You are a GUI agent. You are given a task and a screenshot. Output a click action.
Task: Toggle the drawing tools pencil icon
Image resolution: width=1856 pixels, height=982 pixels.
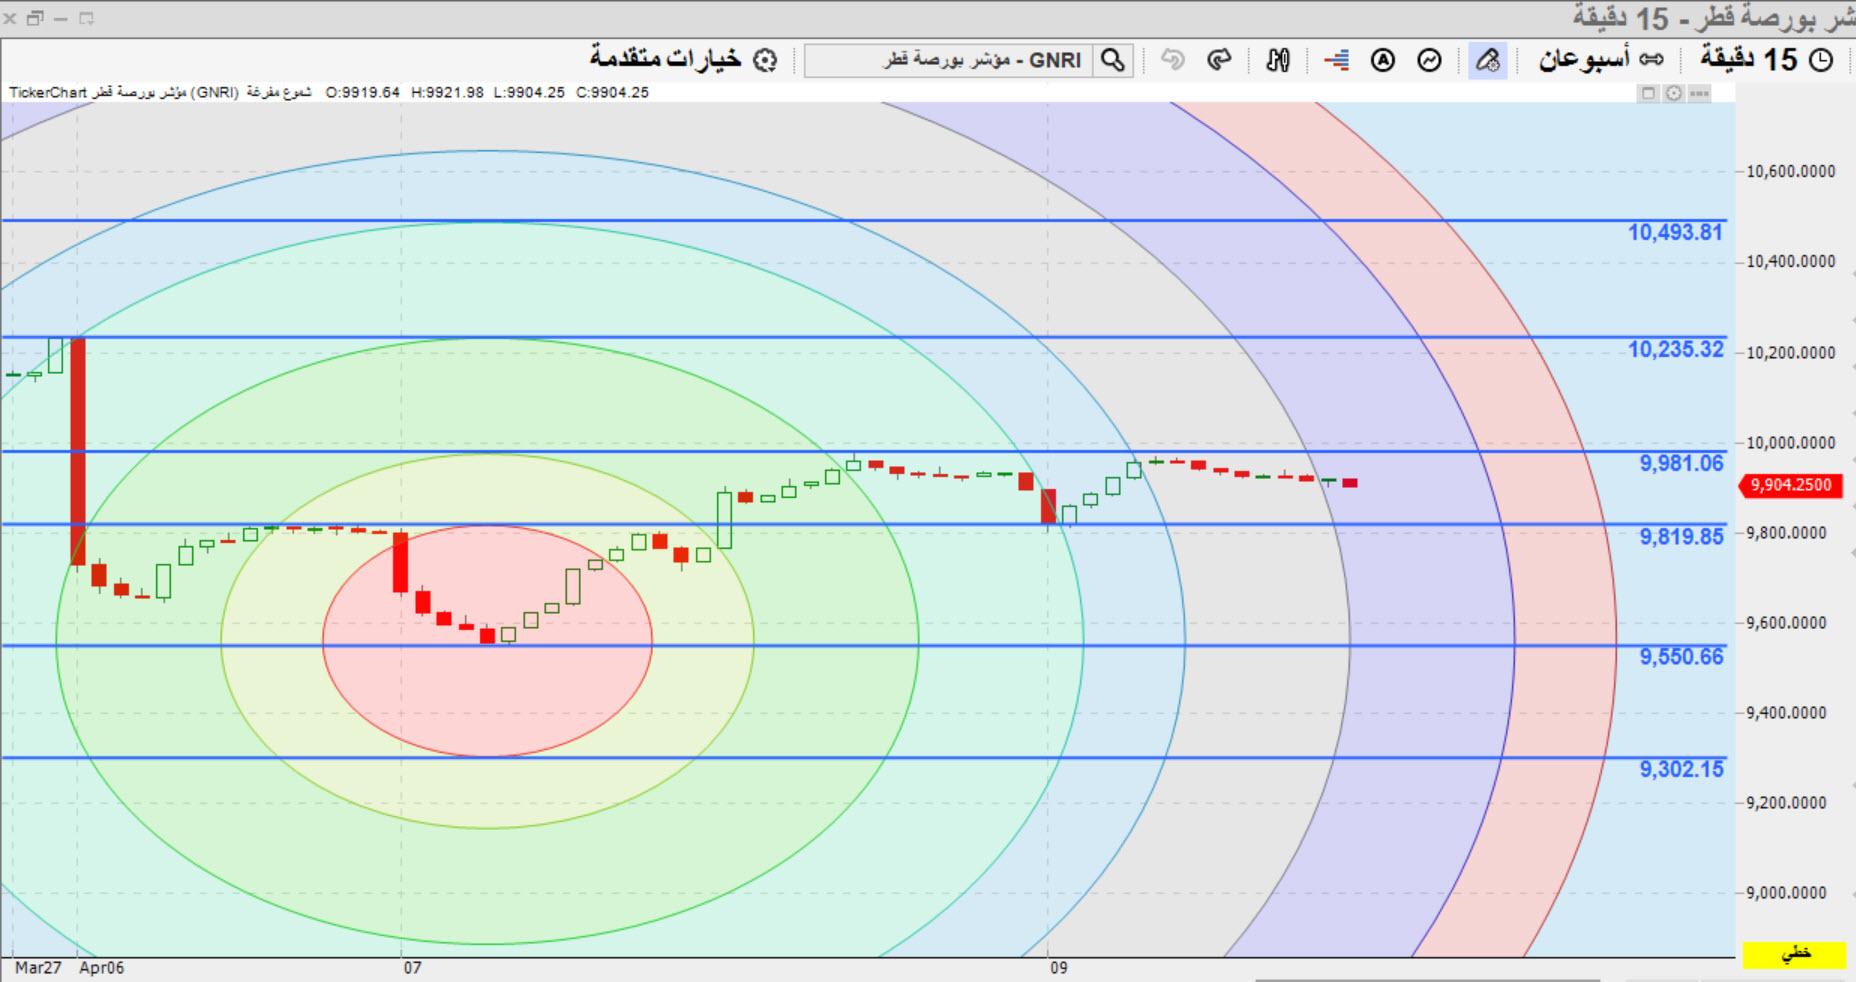click(1488, 61)
